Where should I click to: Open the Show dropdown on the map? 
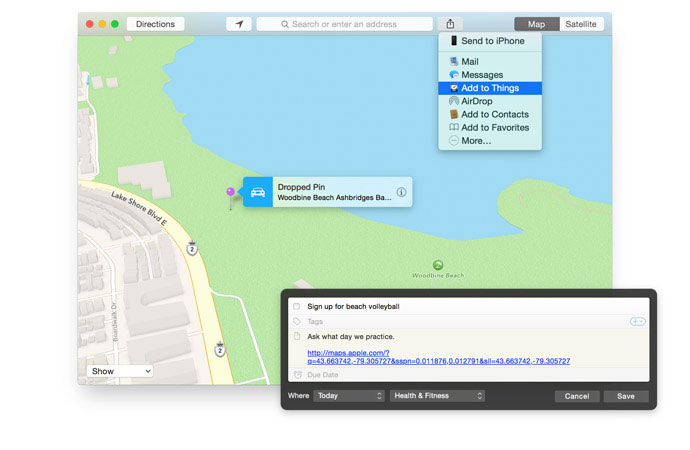pyautogui.click(x=120, y=371)
